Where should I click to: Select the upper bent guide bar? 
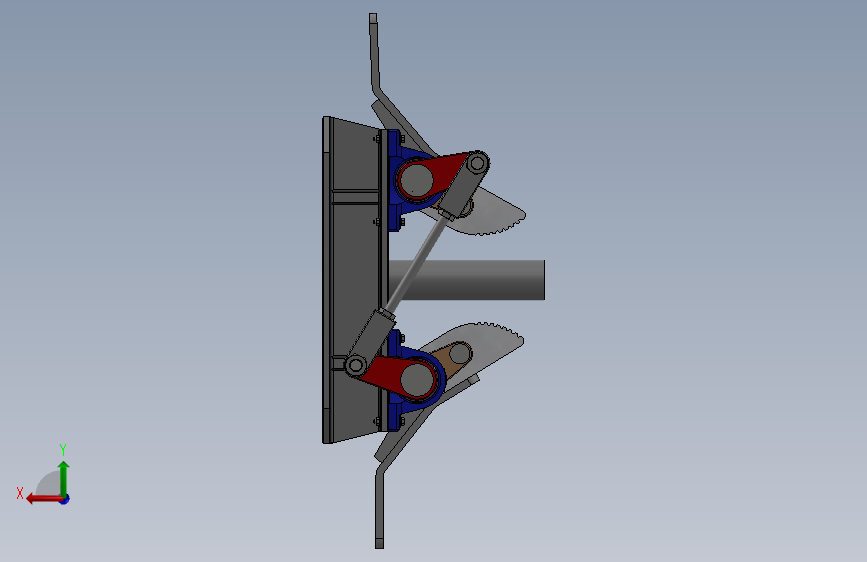tap(377, 61)
